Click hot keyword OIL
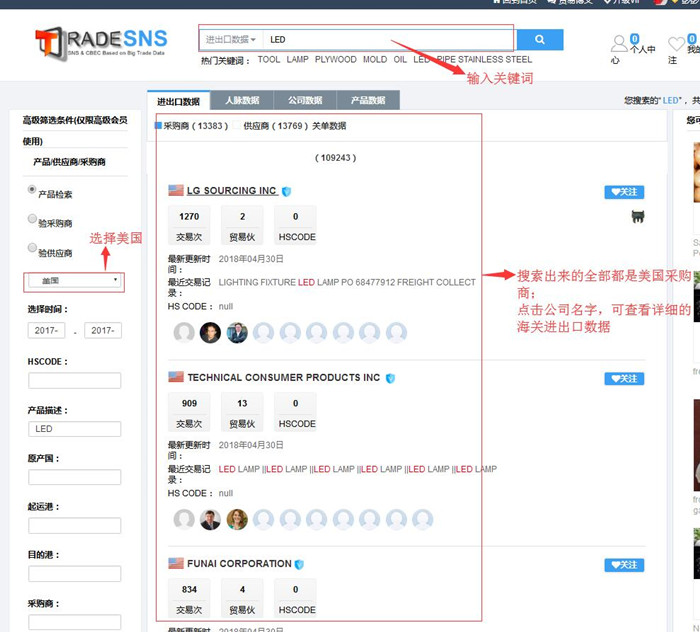 400,59
